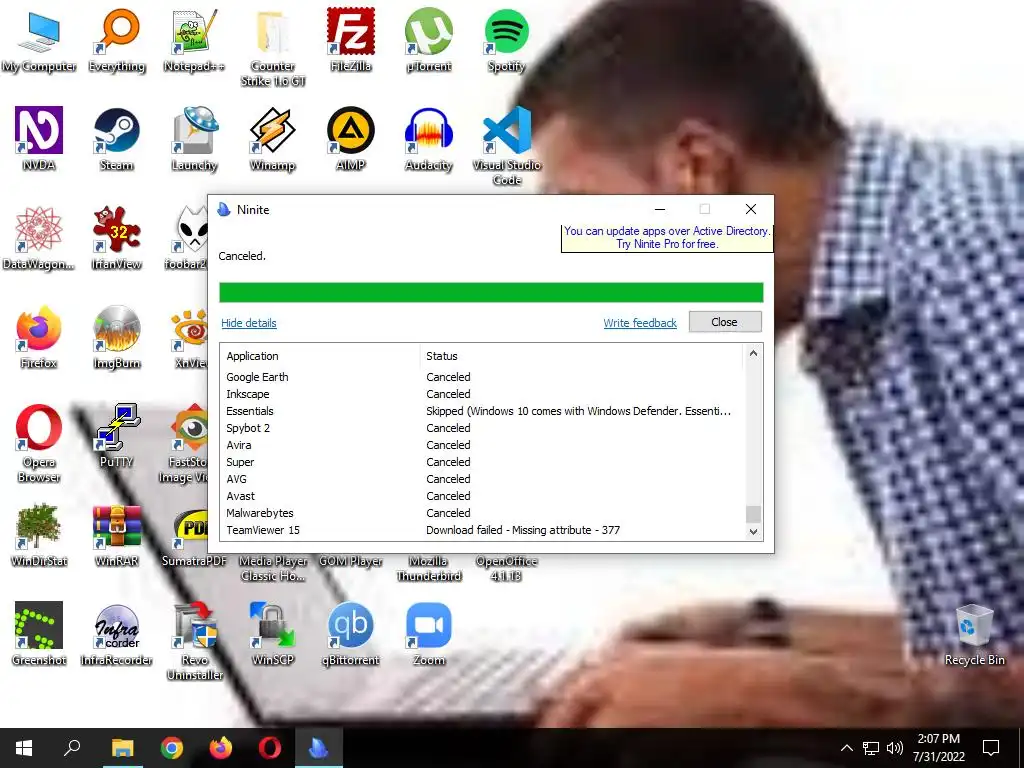Select the WinRAR desktop icon
1024x768 pixels.
(x=117, y=535)
